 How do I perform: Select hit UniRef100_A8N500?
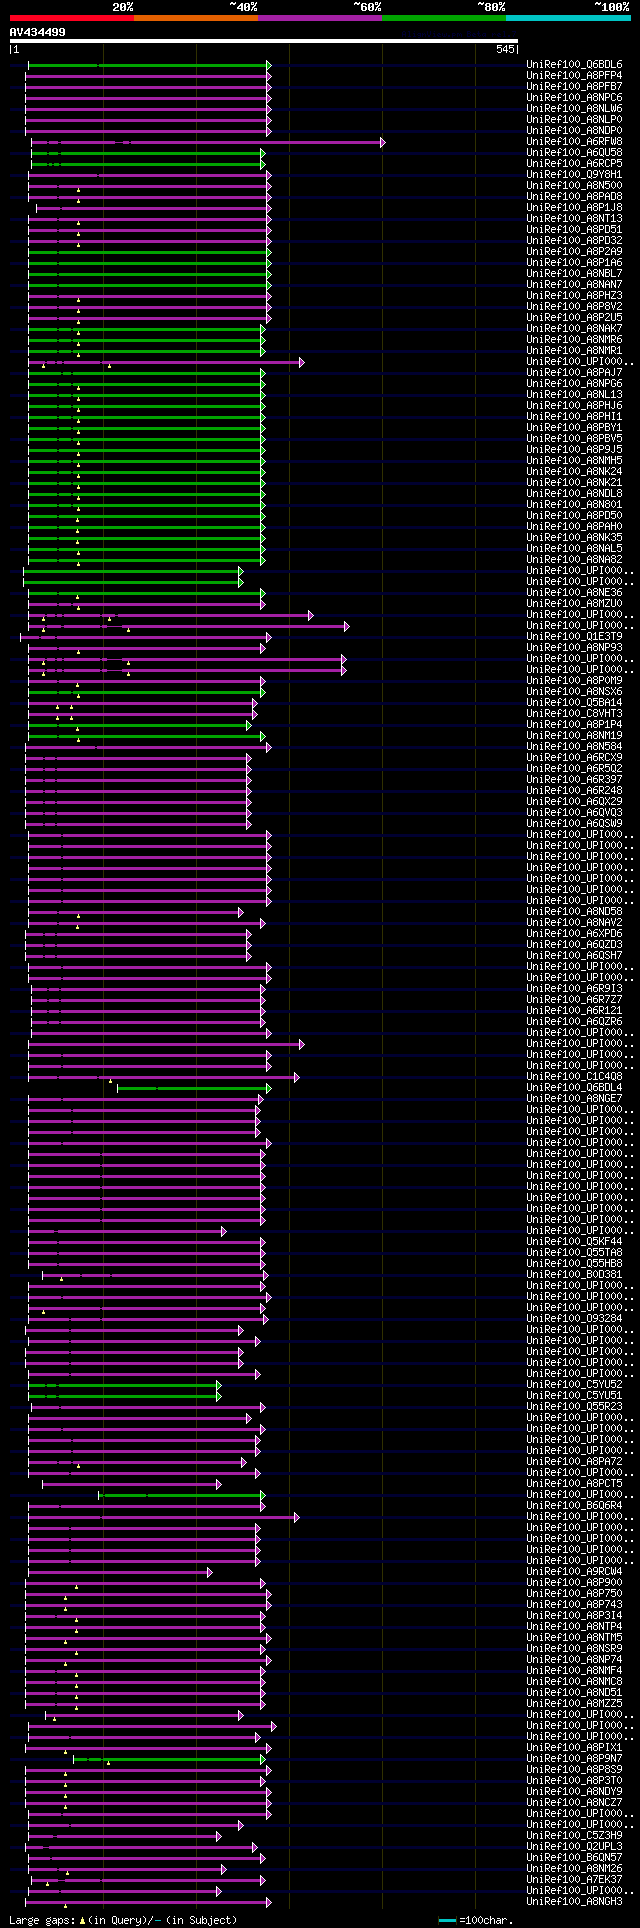pyautogui.click(x=574, y=185)
